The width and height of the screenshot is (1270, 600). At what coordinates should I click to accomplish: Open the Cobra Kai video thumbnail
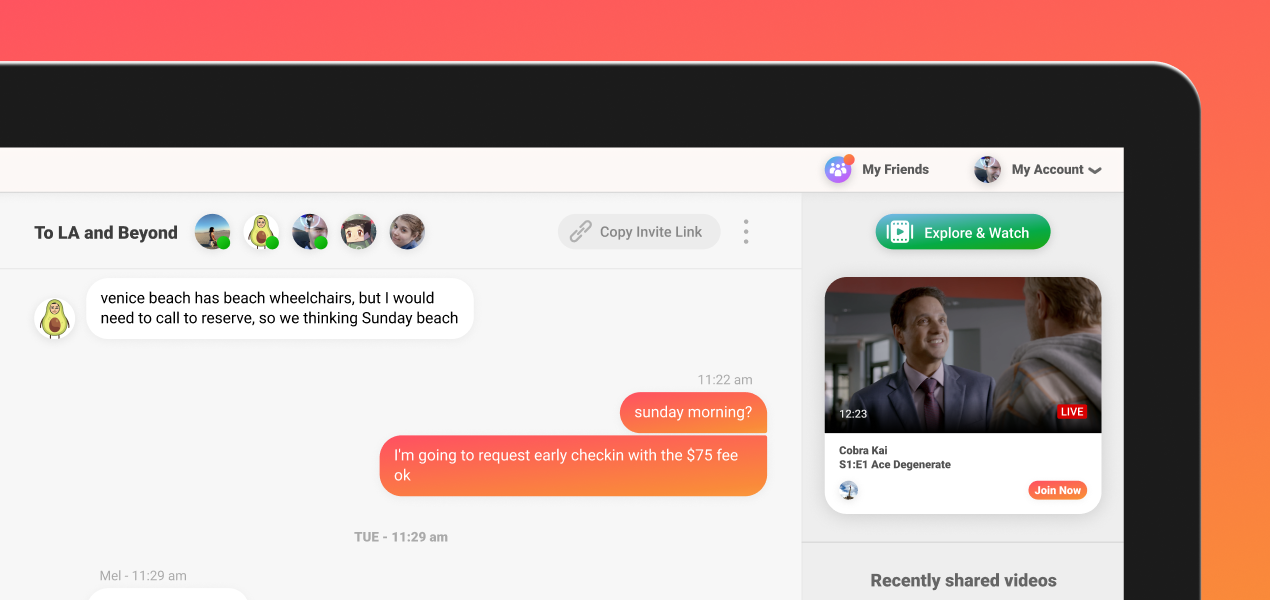click(962, 355)
